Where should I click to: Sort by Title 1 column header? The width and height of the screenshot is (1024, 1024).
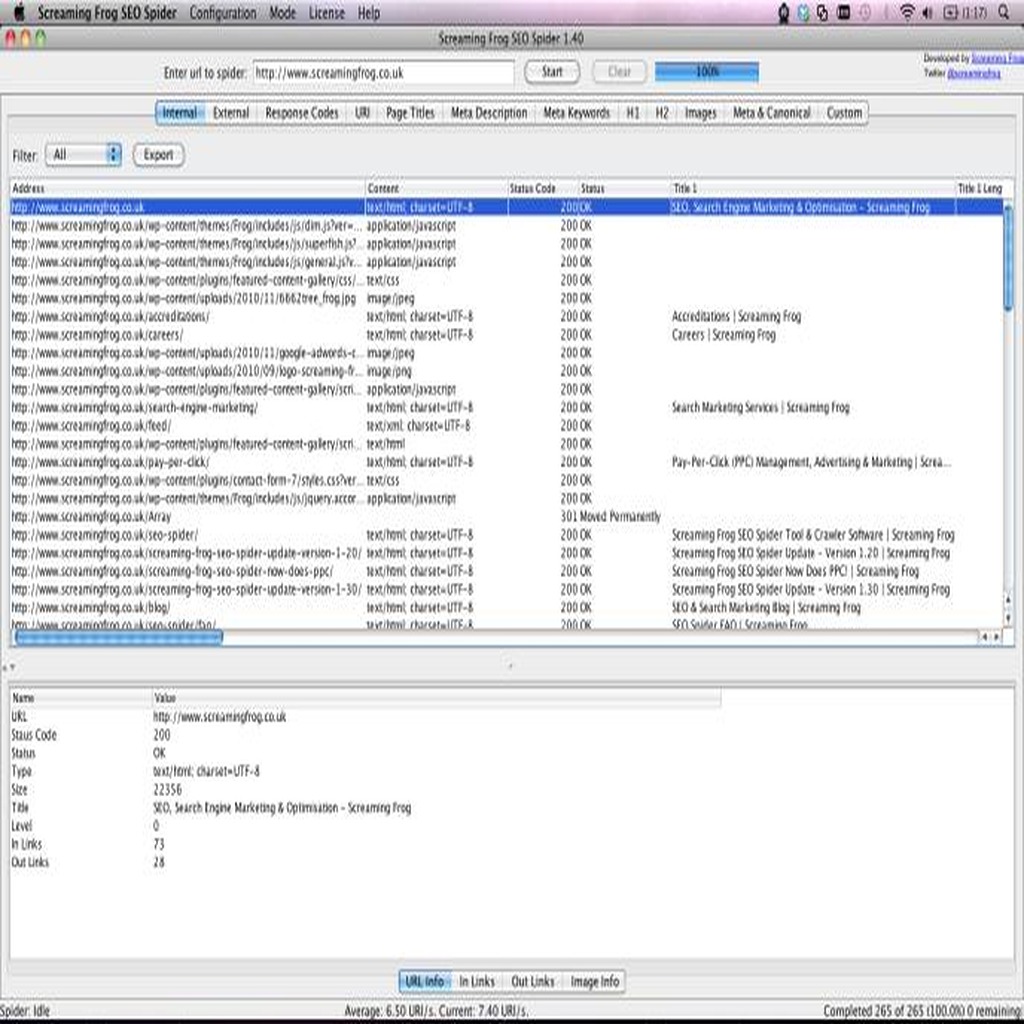[812, 189]
